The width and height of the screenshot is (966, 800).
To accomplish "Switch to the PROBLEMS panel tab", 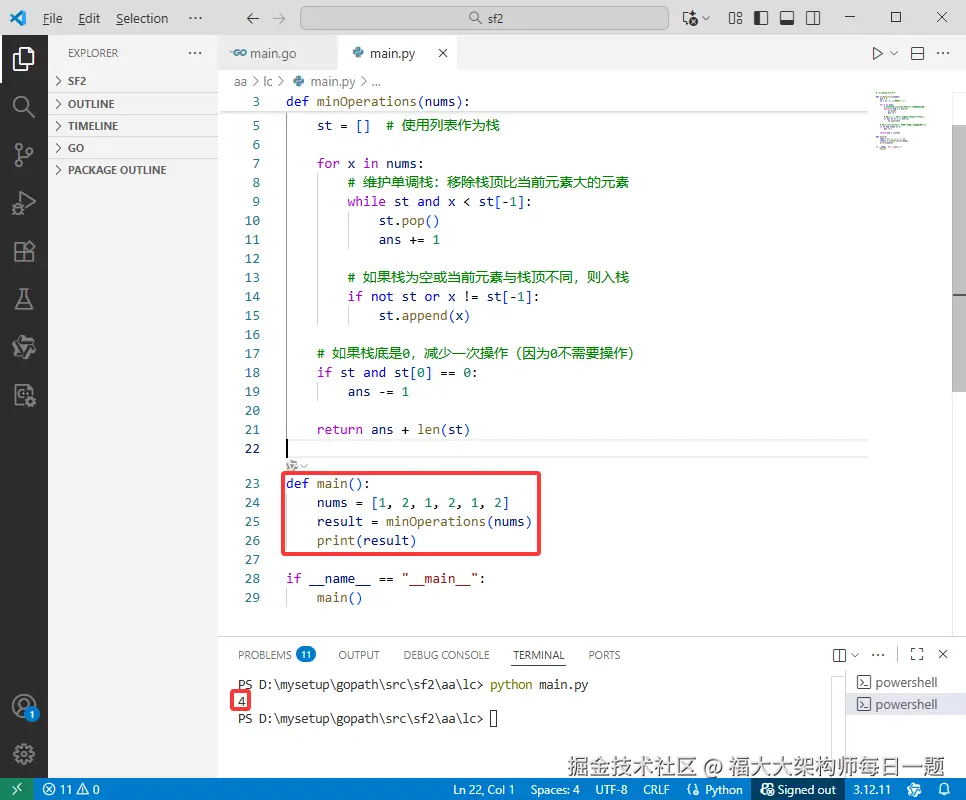I will (x=277, y=655).
